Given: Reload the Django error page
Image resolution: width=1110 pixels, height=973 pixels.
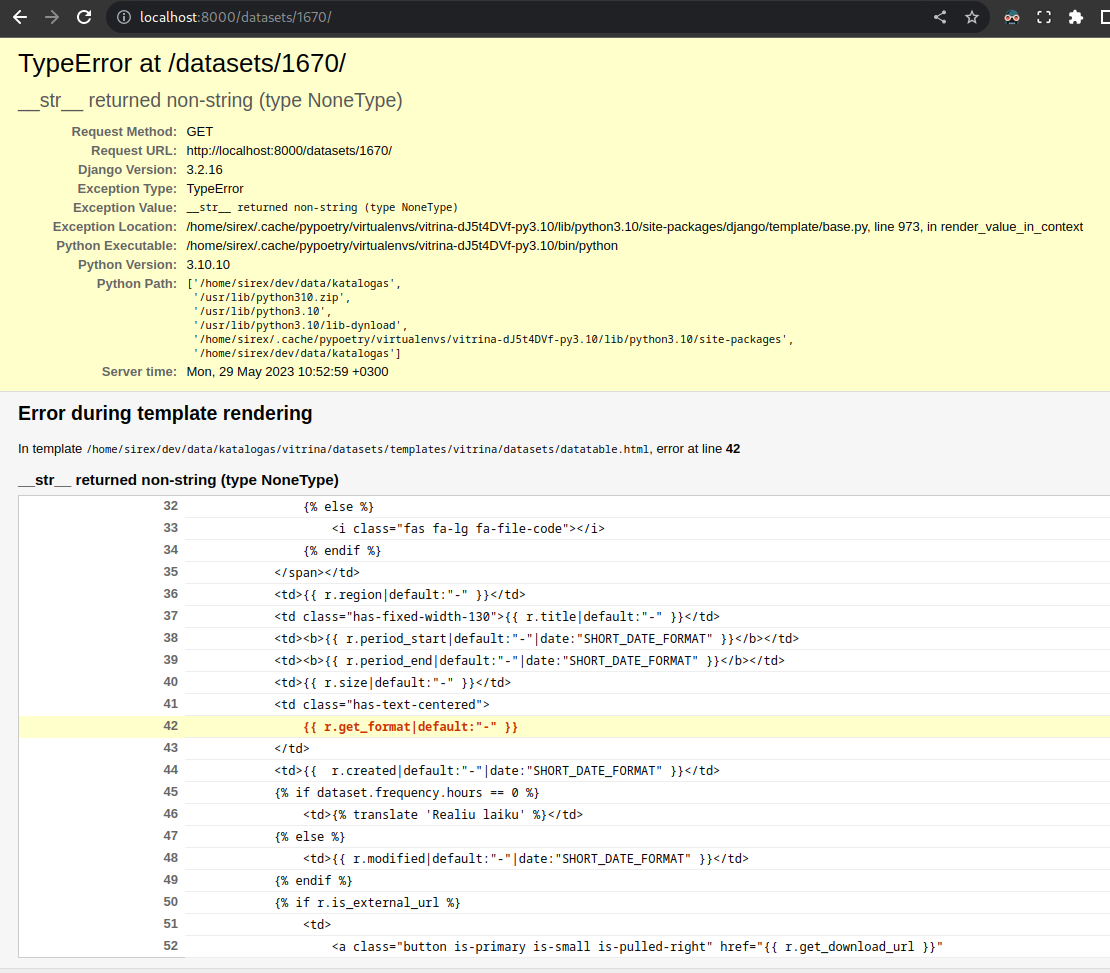Looking at the screenshot, I should tap(84, 16).
